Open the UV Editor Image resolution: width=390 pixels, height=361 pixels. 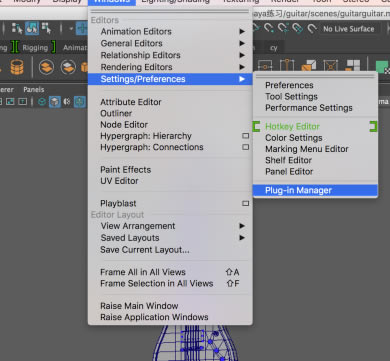point(170,181)
